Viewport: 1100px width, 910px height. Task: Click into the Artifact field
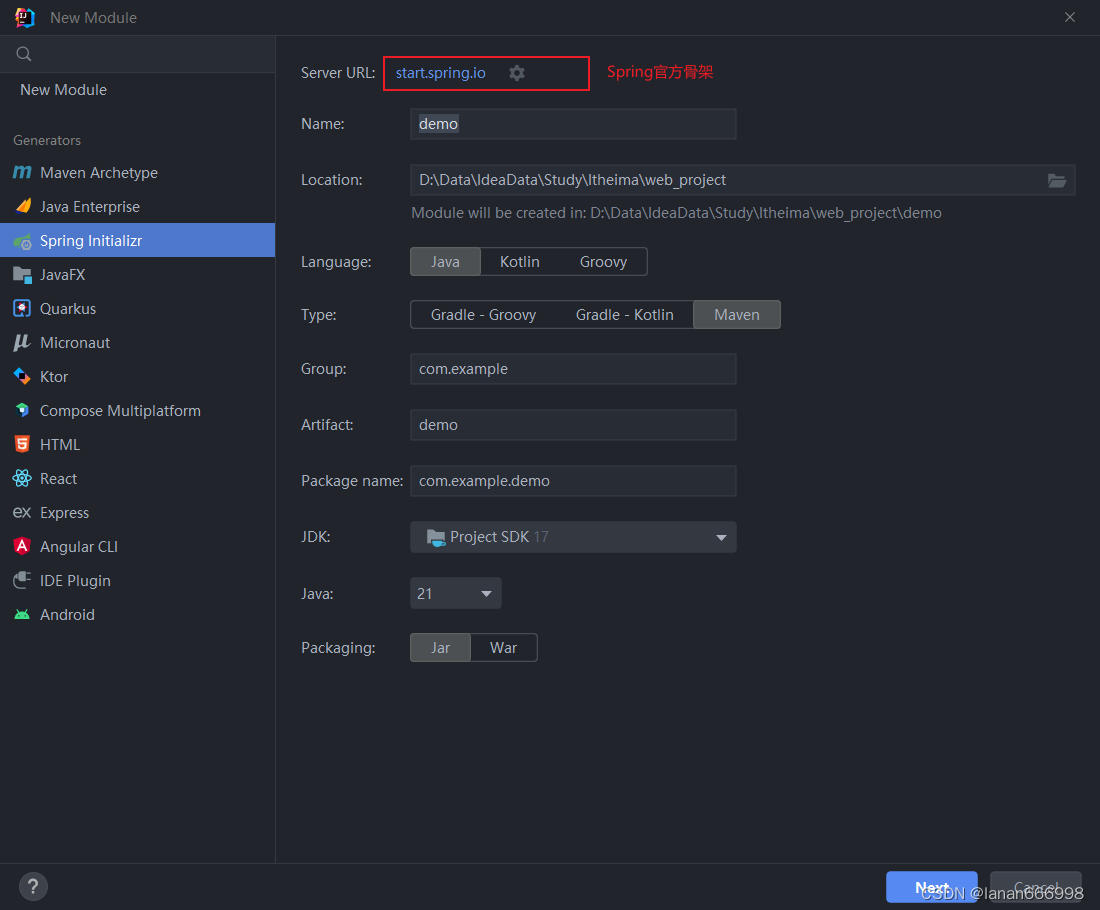(x=573, y=425)
